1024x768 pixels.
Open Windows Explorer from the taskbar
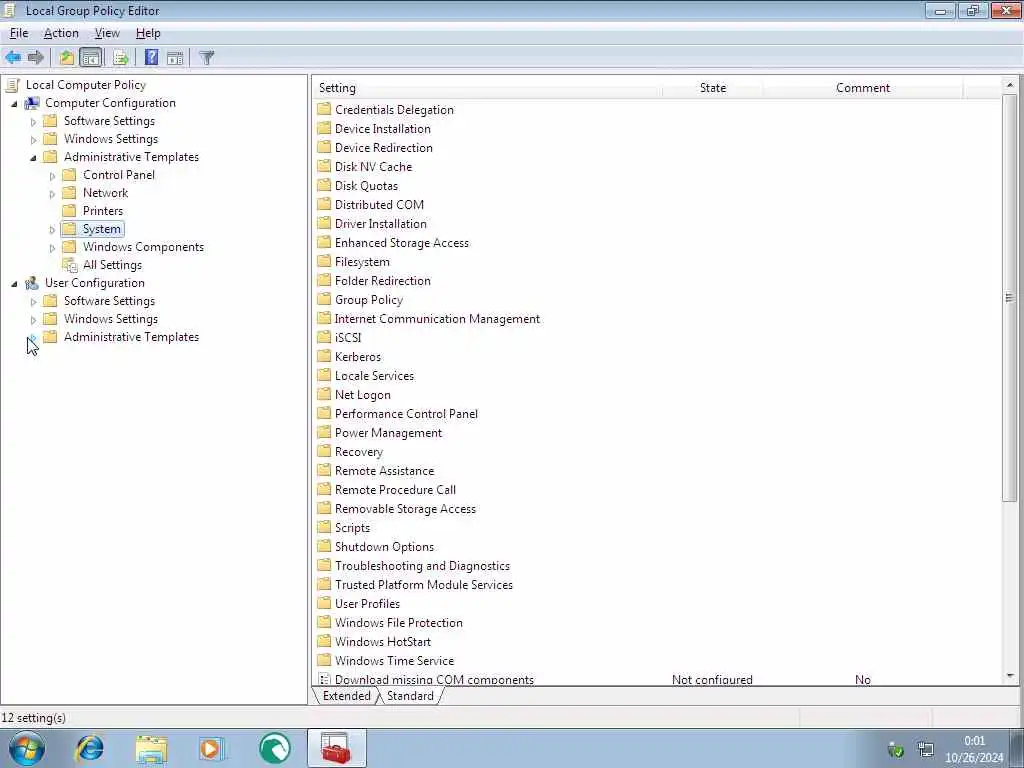point(152,748)
